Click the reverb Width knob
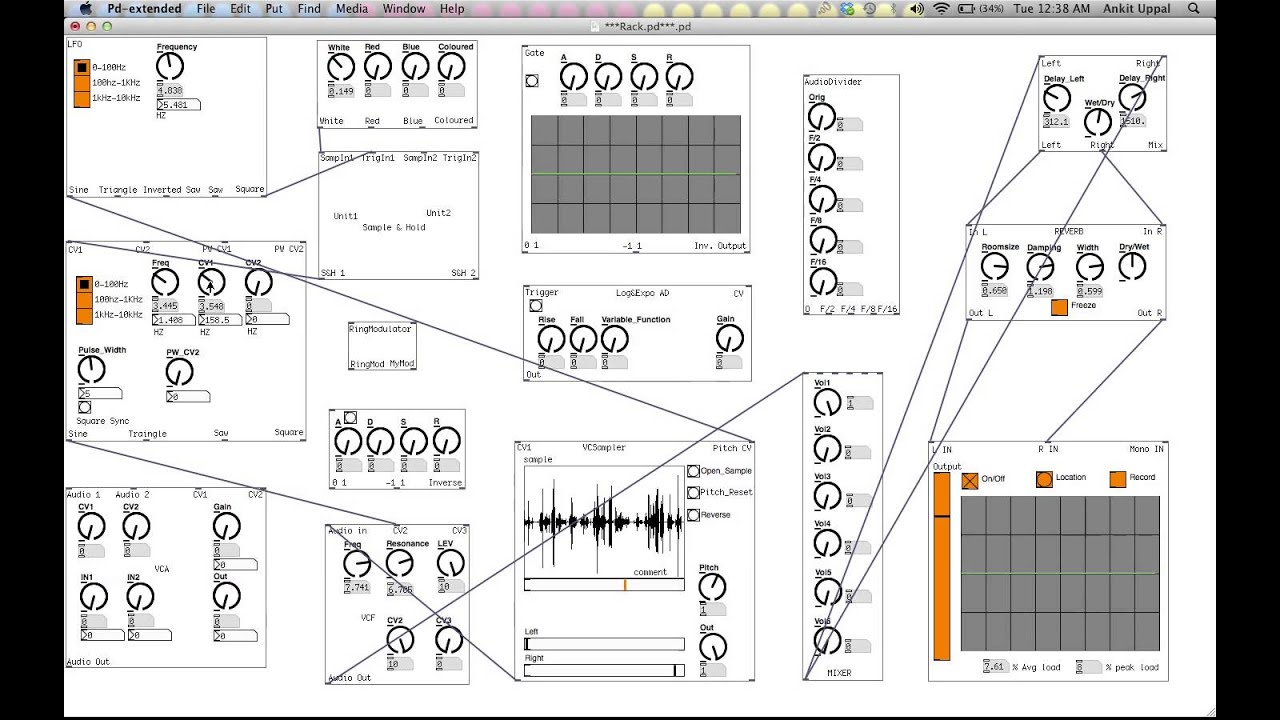 point(1089,266)
